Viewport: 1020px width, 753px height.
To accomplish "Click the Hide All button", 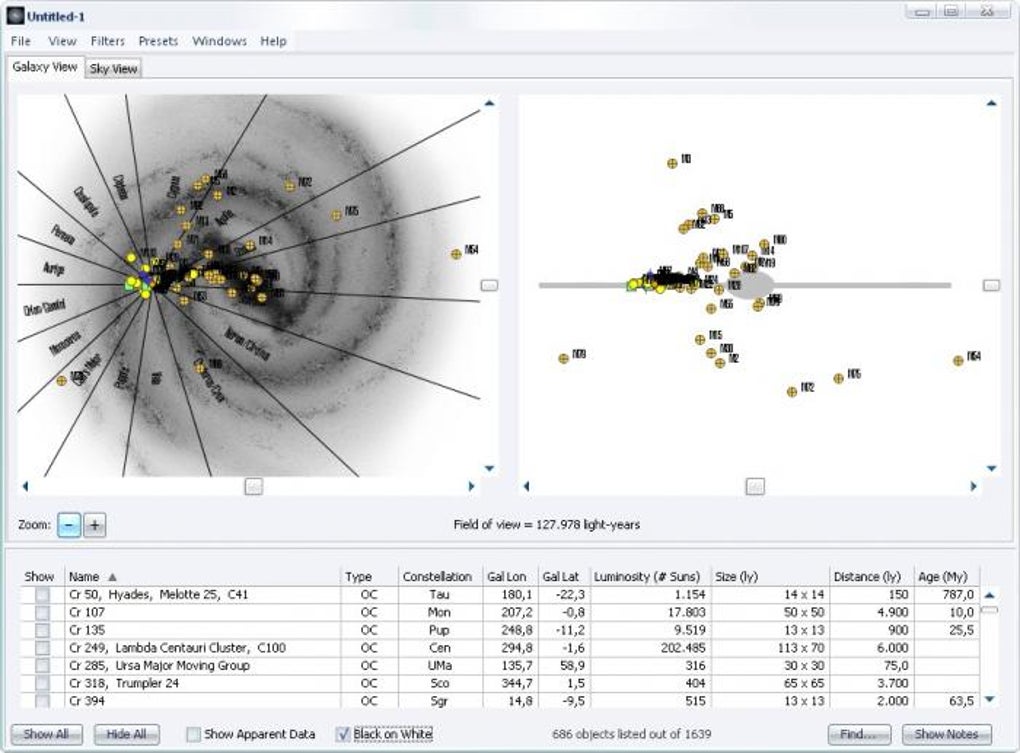I will pyautogui.click(x=126, y=734).
